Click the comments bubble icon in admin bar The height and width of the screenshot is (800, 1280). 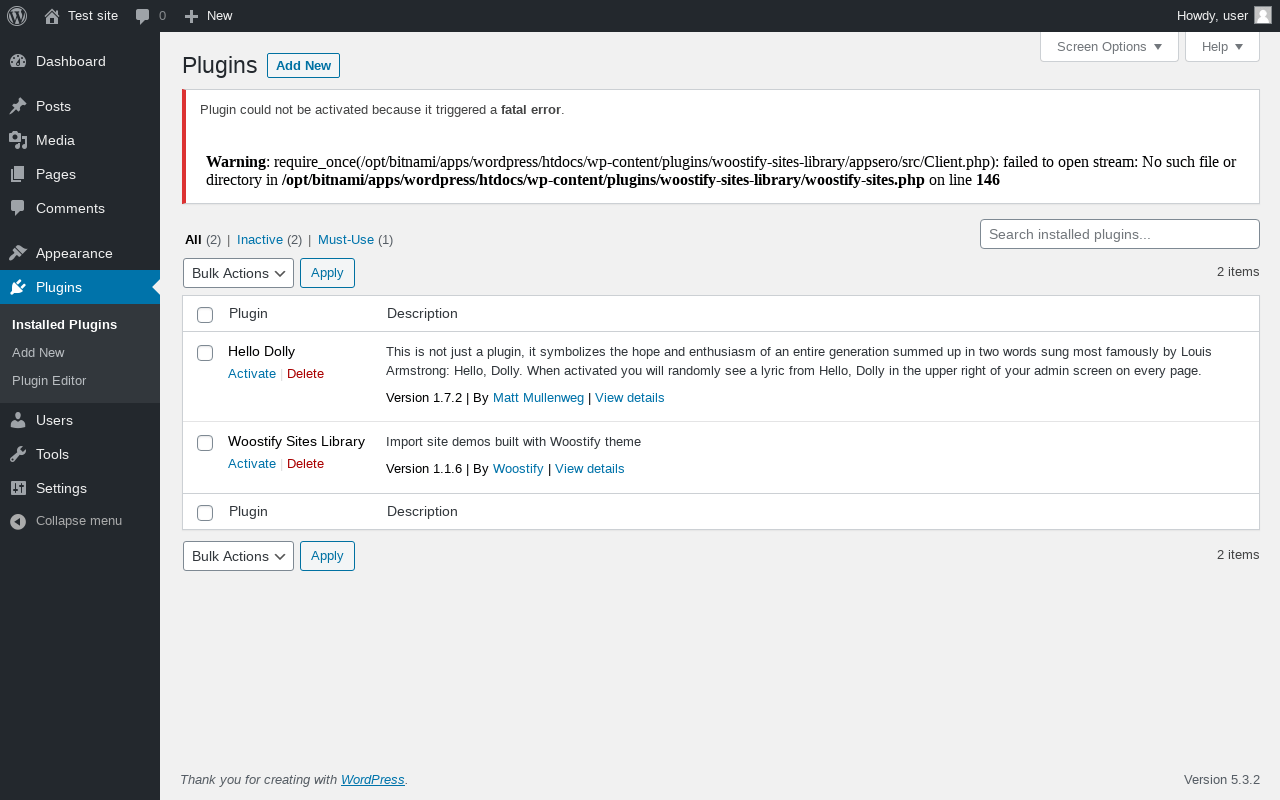(x=143, y=16)
